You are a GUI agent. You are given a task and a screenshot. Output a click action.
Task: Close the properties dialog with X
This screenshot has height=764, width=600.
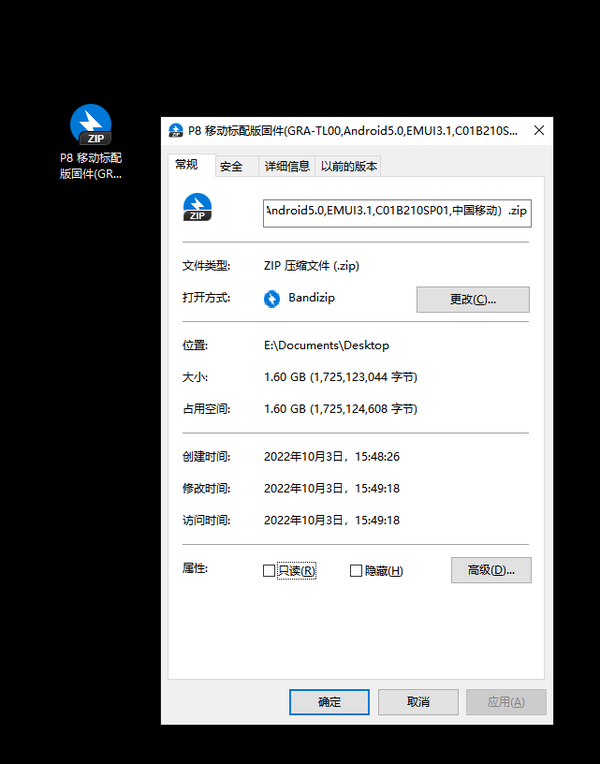(x=539, y=130)
